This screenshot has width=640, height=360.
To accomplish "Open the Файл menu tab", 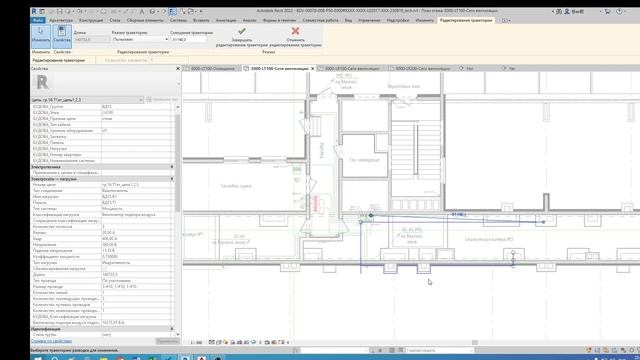I will click(x=38, y=20).
